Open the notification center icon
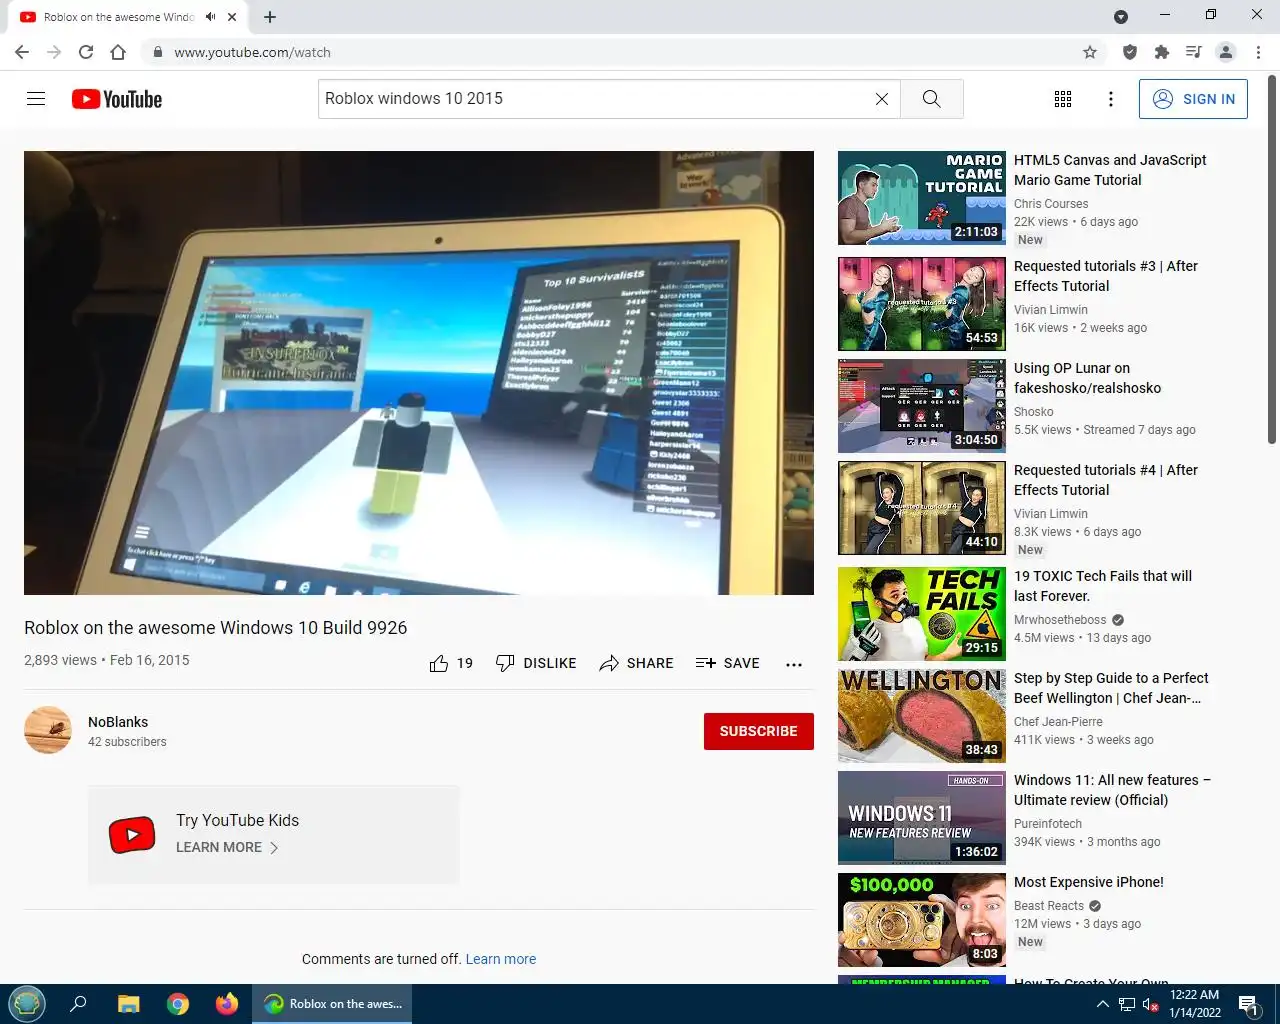The image size is (1280, 1024). pos(1248,1004)
